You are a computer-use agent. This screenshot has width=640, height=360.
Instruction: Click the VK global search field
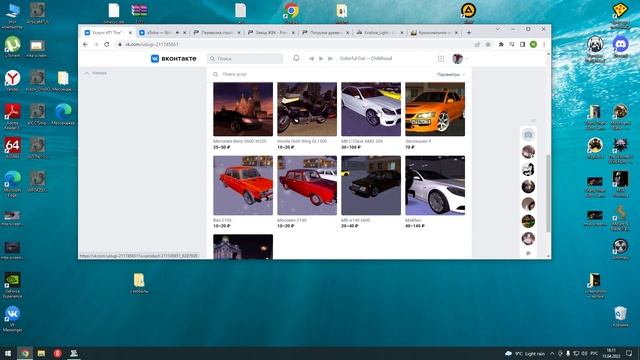[245, 59]
